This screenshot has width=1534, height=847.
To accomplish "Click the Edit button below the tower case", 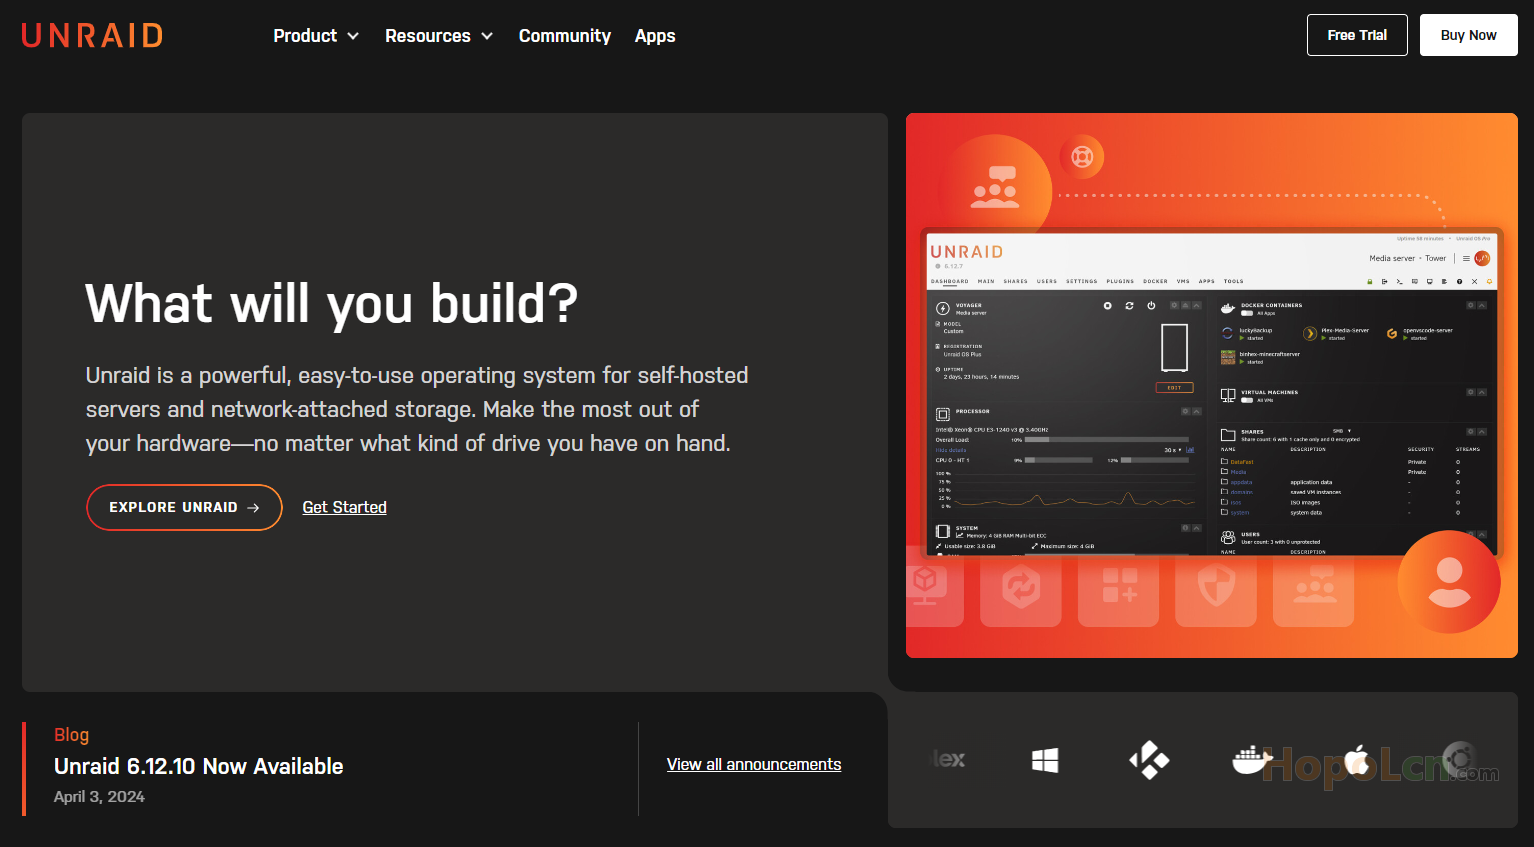I will [x=1175, y=388].
